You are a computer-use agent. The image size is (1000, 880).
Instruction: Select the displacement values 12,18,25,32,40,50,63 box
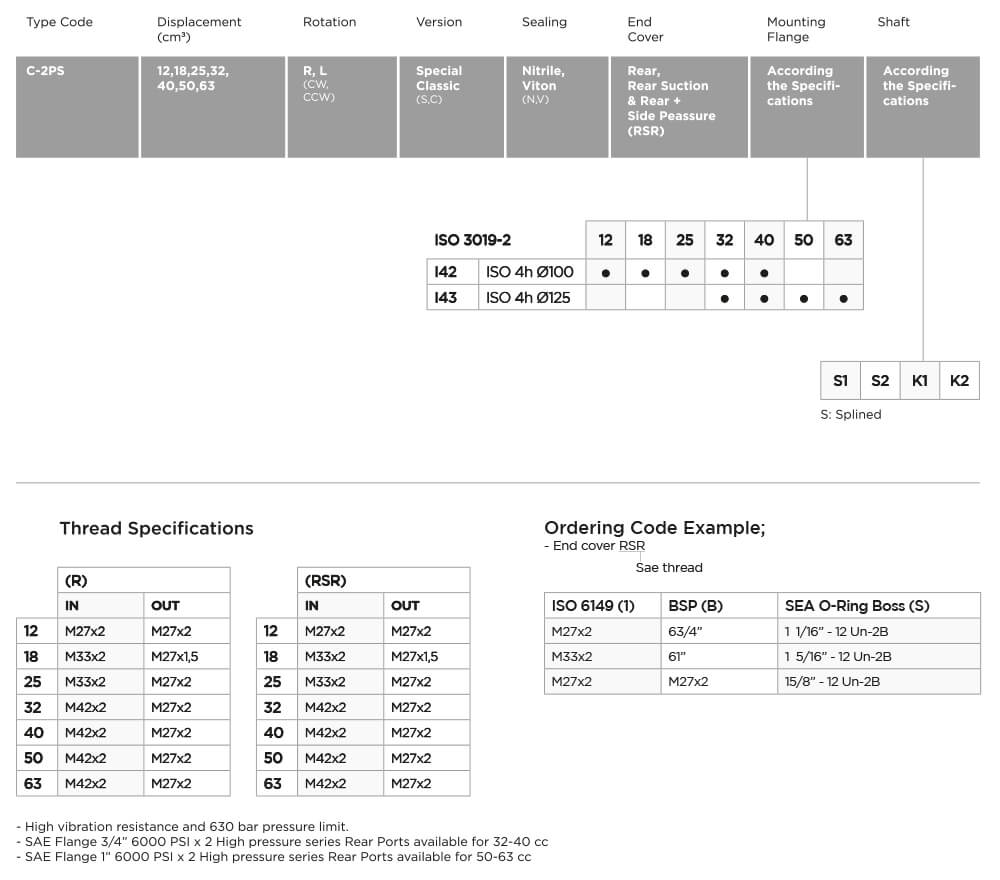point(213,106)
